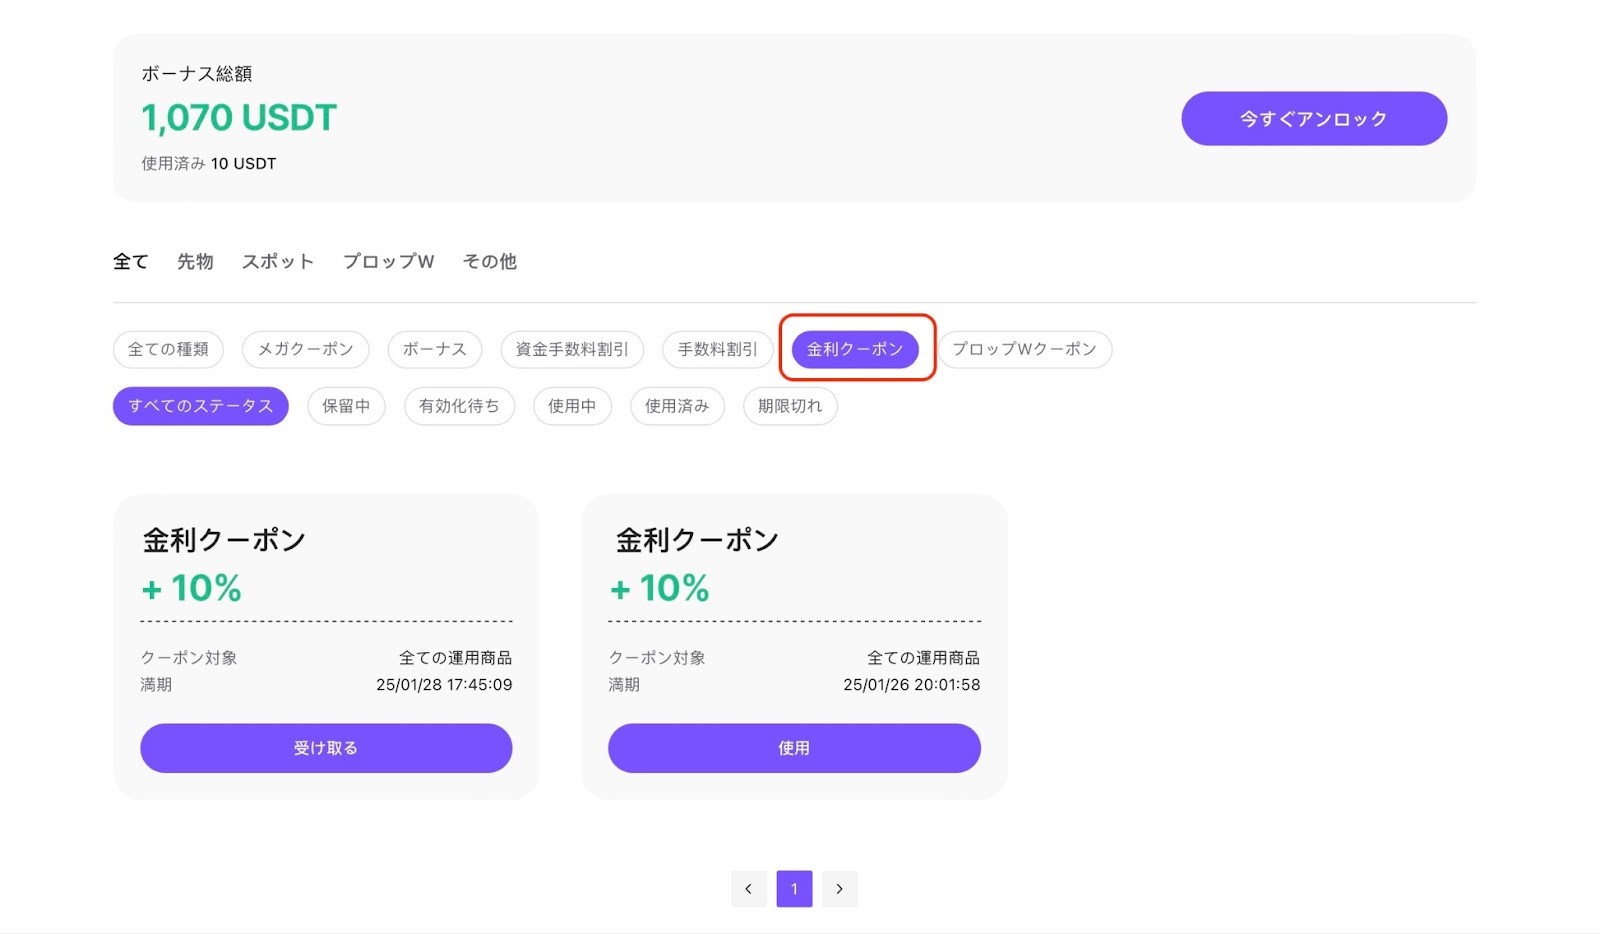This screenshot has height=934, width=1600.
Task: Click expiry date 25/01/28 17:45:09
Action: tap(444, 685)
